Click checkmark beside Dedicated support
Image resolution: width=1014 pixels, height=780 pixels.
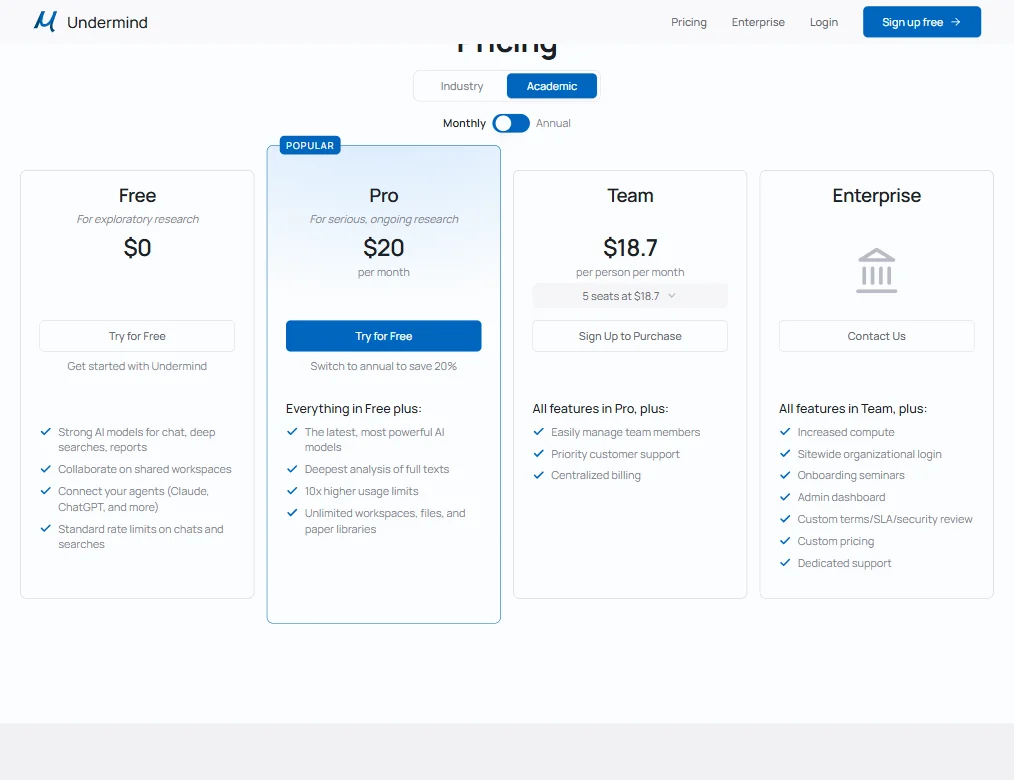pyautogui.click(x=785, y=563)
